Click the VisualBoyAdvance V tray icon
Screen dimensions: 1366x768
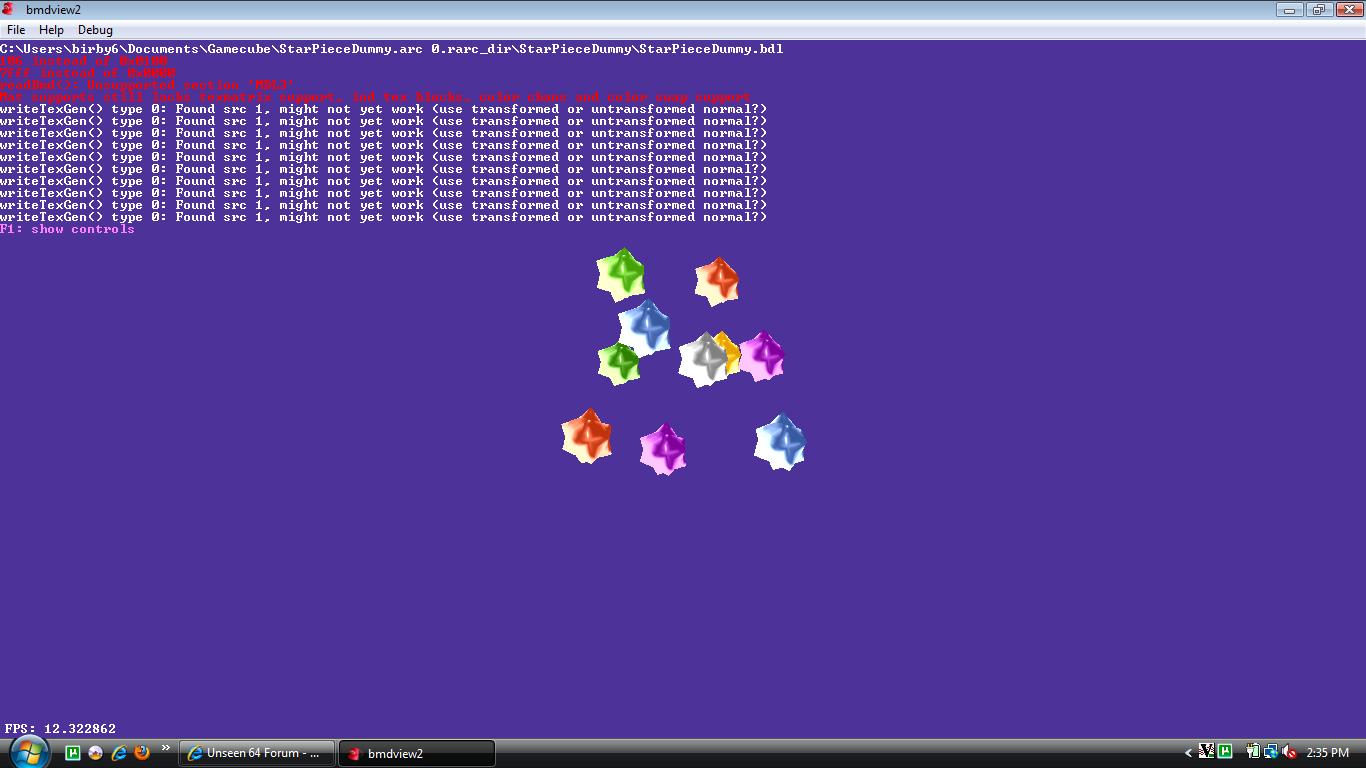click(x=1206, y=751)
